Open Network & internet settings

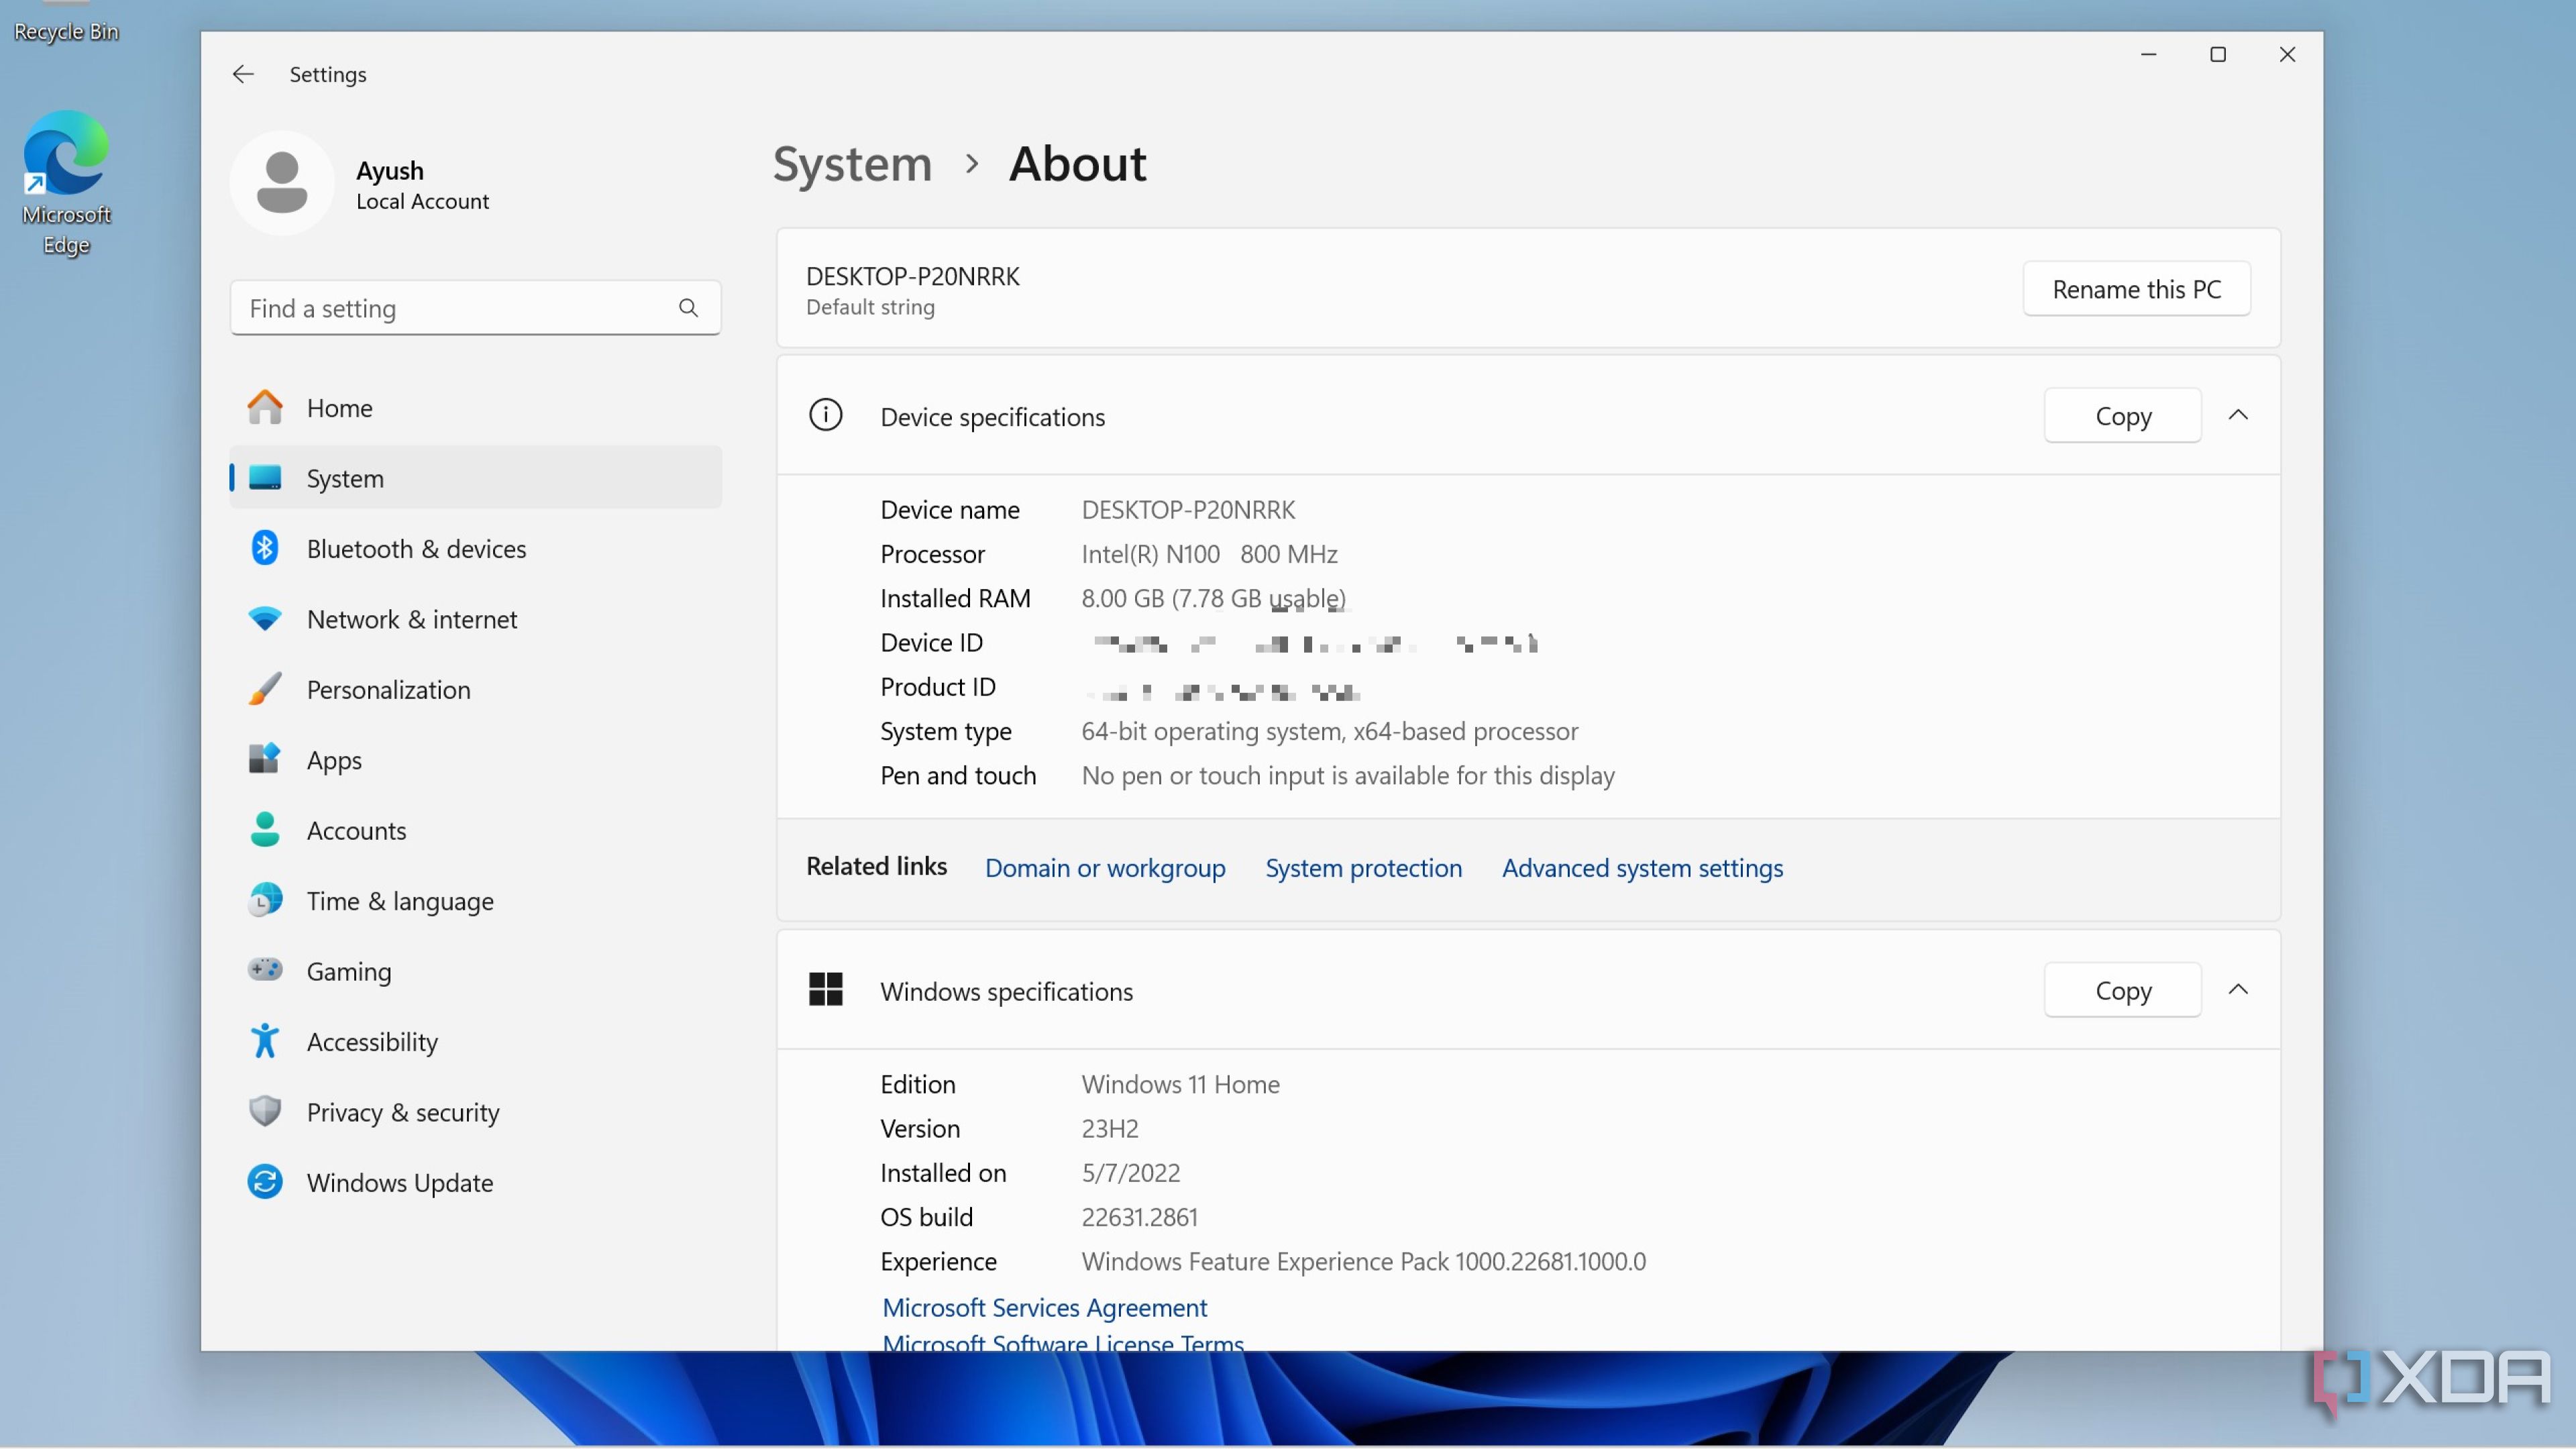pyautogui.click(x=411, y=619)
